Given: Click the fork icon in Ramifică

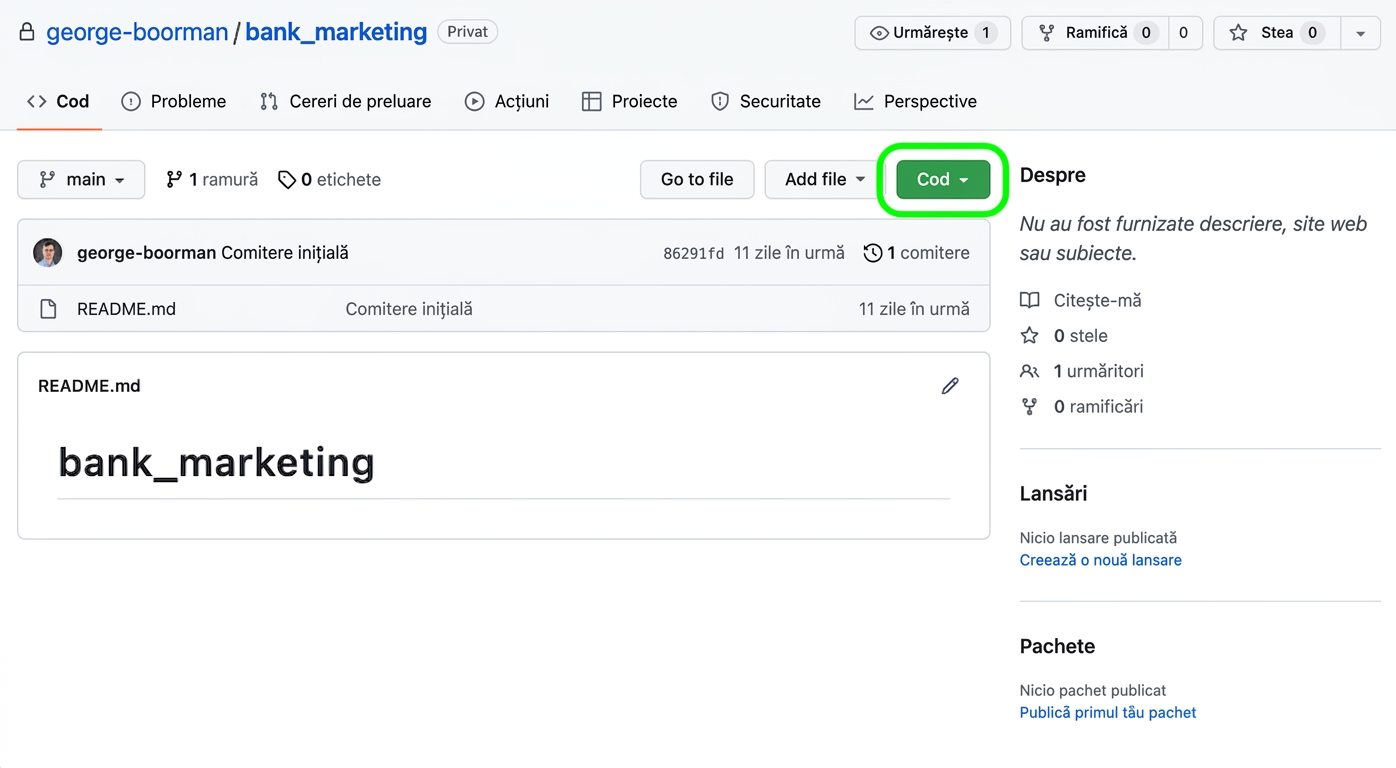Looking at the screenshot, I should [1047, 33].
